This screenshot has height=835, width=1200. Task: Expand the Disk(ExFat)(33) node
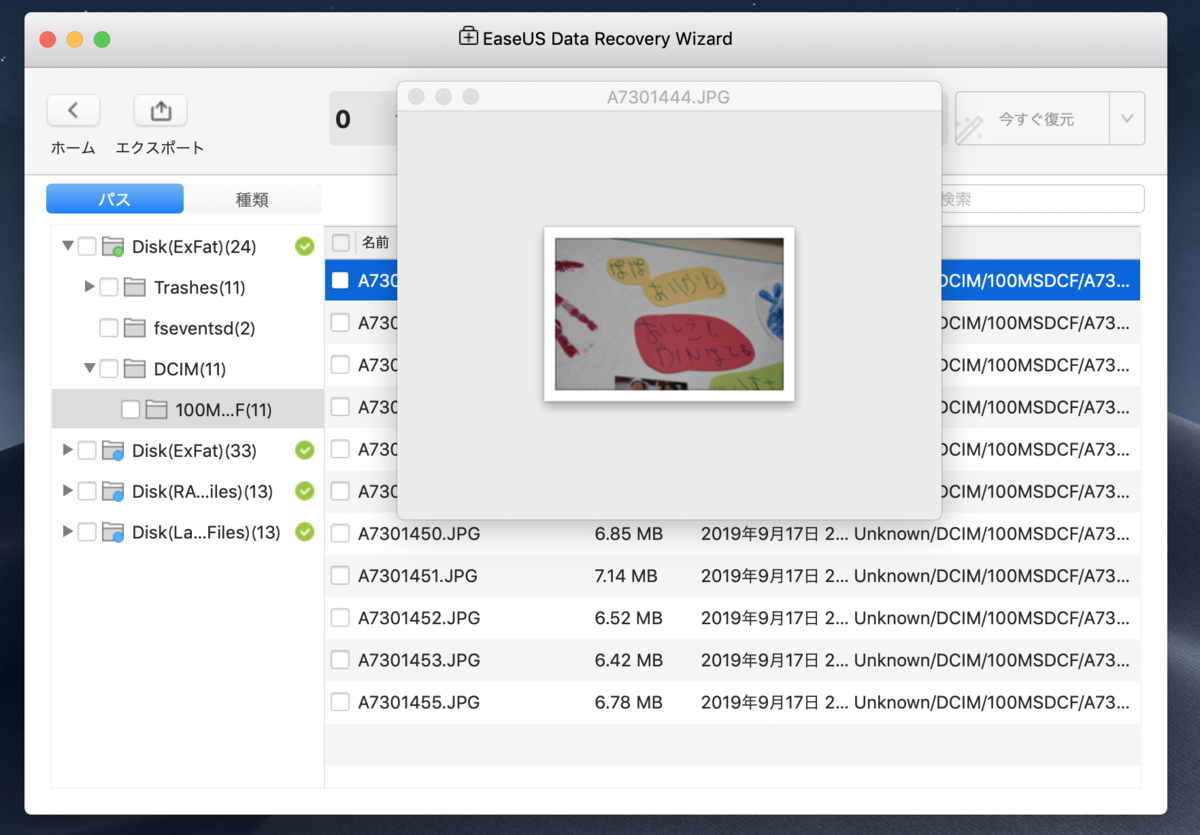coord(68,450)
